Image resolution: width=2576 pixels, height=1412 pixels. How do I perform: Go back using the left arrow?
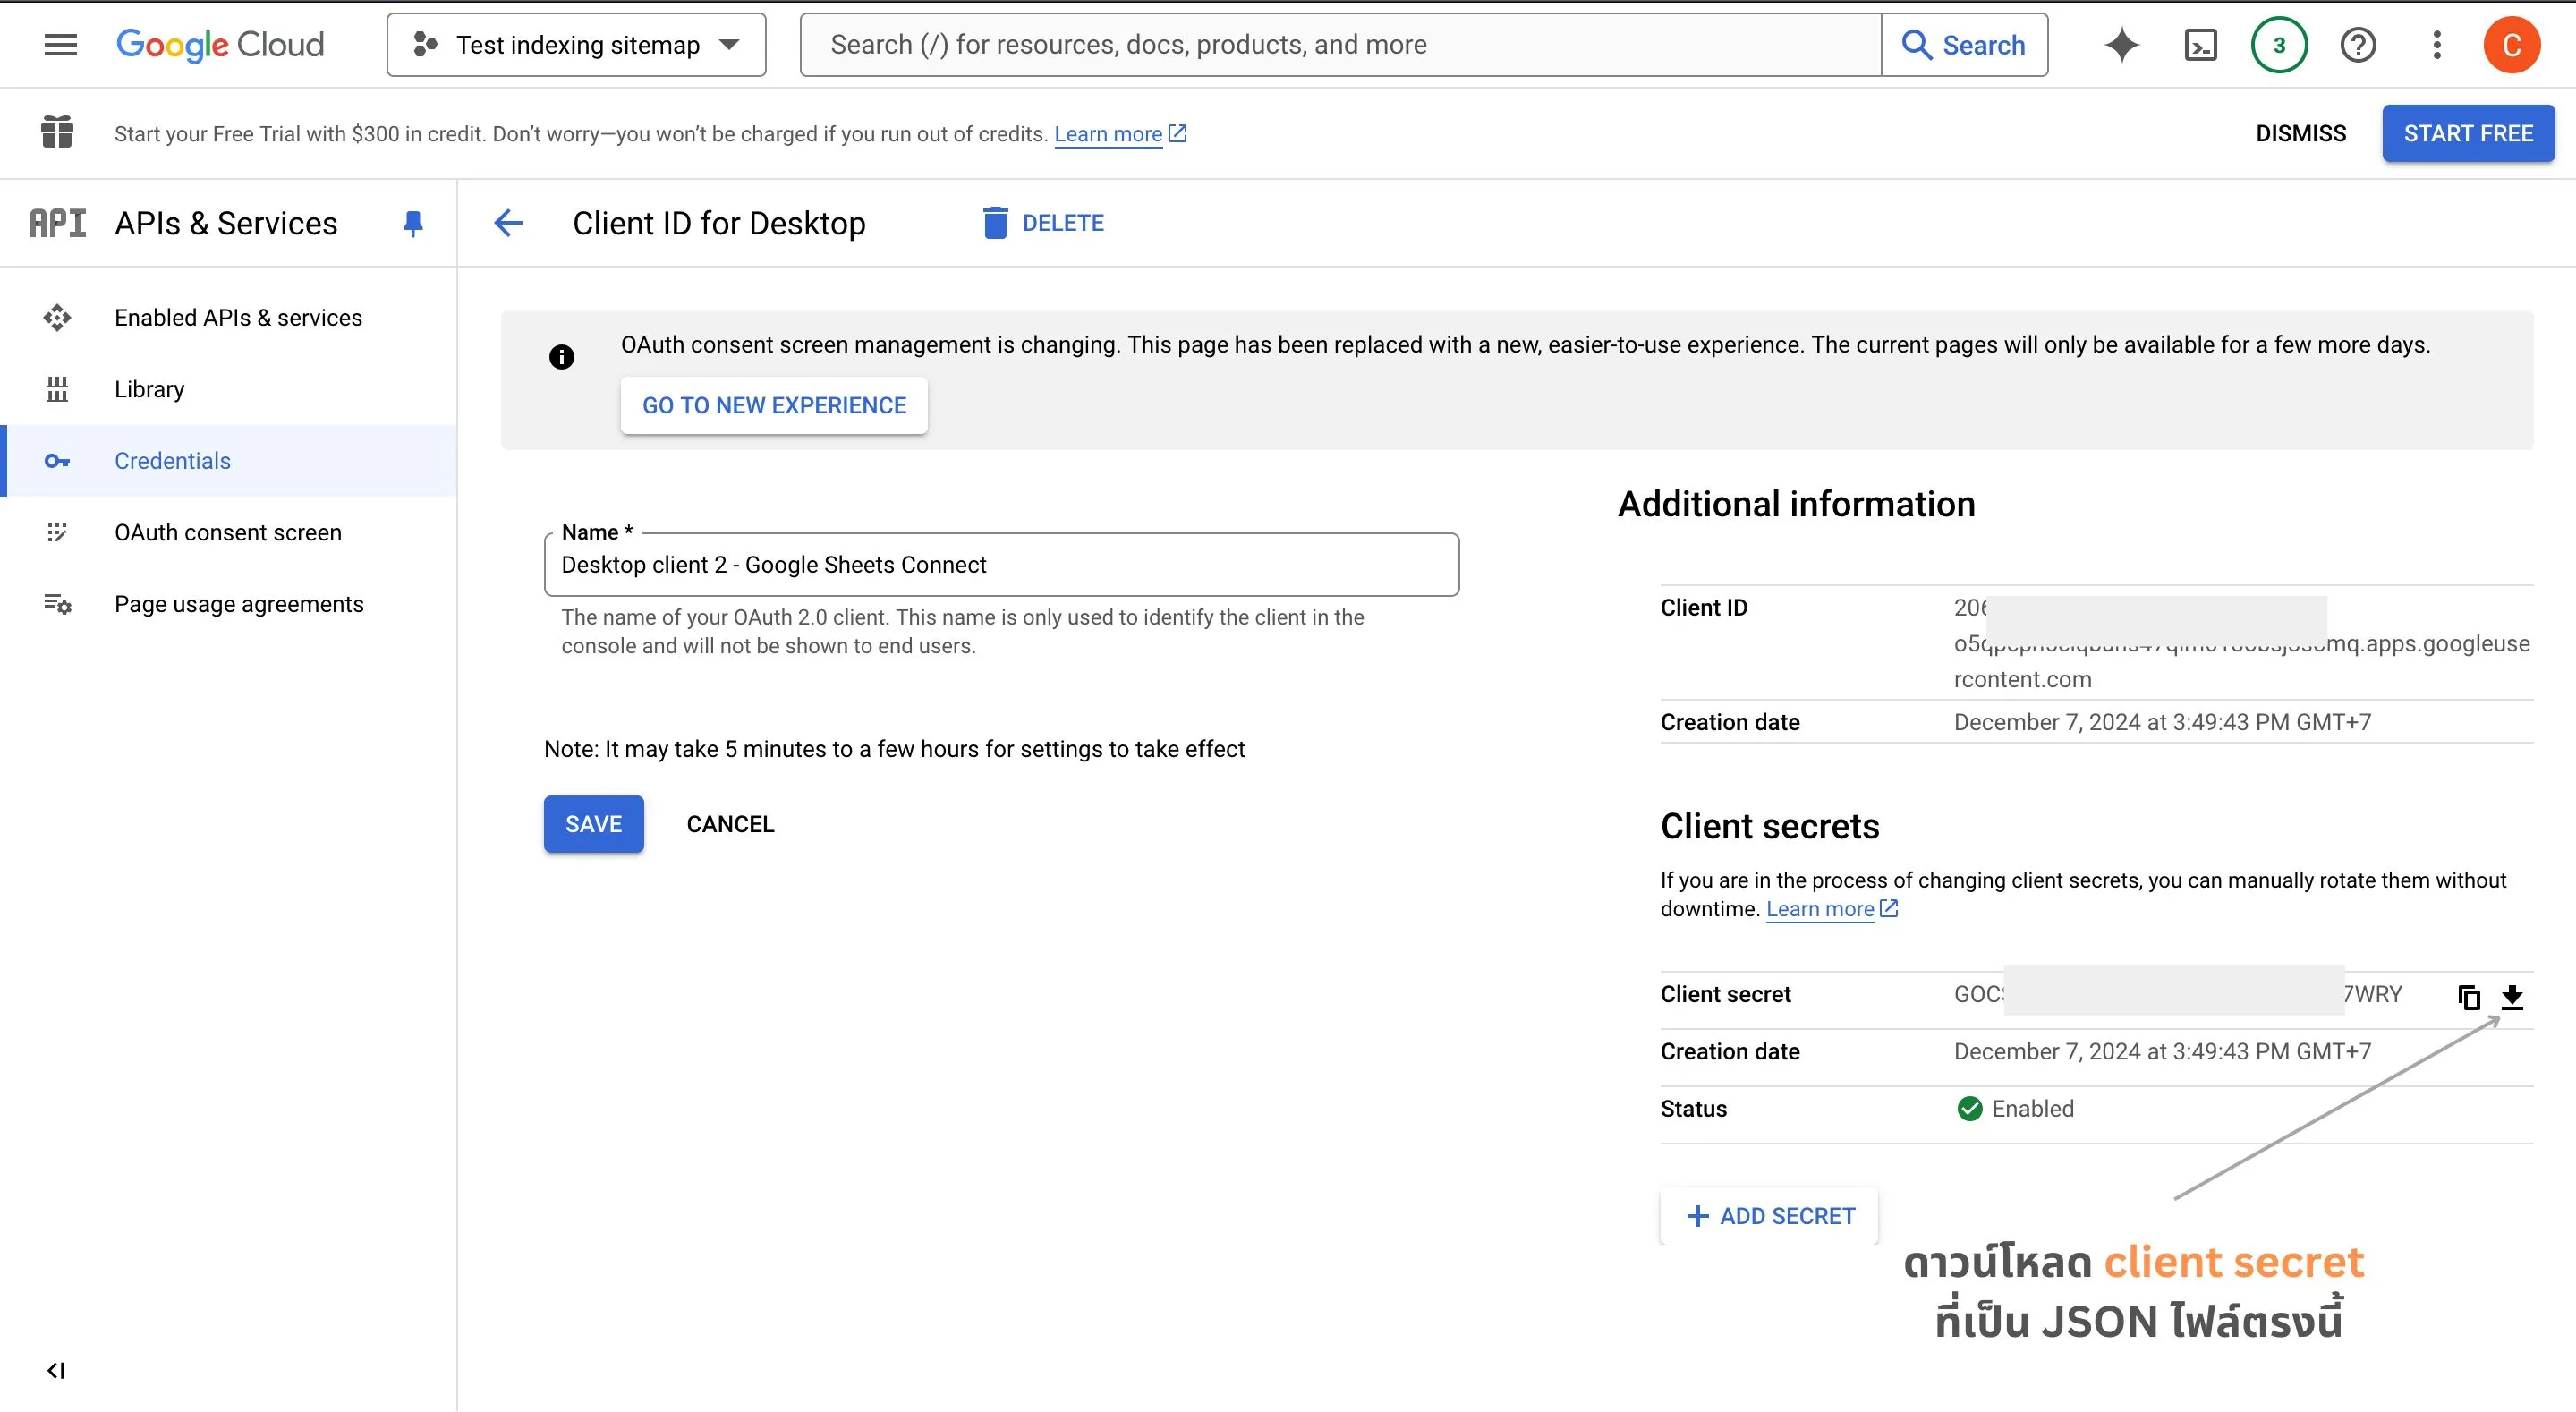[508, 223]
